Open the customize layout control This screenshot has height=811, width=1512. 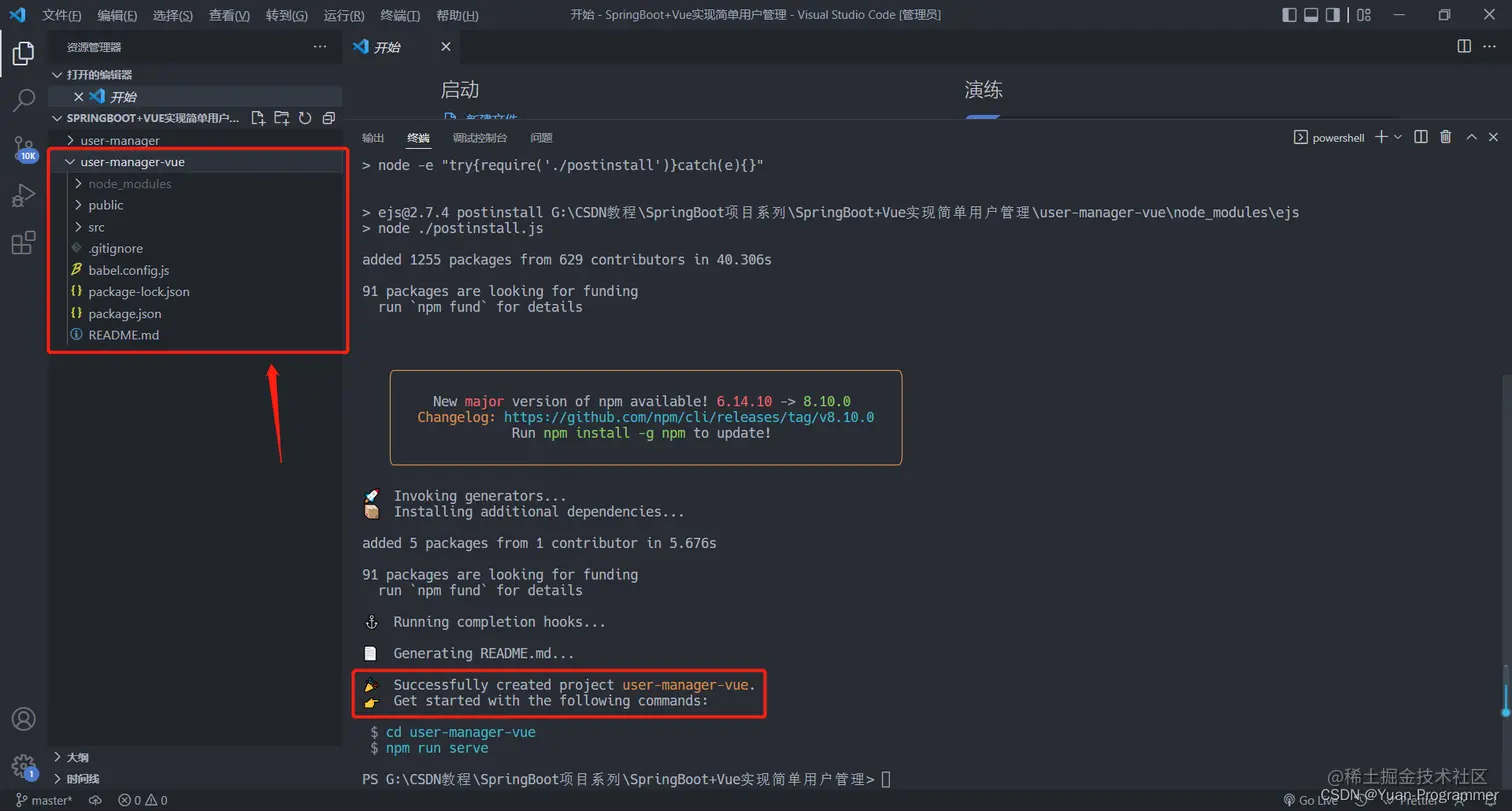(1363, 15)
